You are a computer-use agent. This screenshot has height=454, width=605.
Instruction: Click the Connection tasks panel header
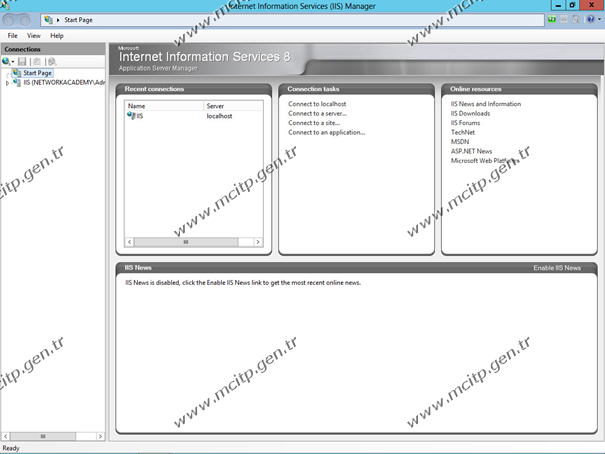coord(357,89)
